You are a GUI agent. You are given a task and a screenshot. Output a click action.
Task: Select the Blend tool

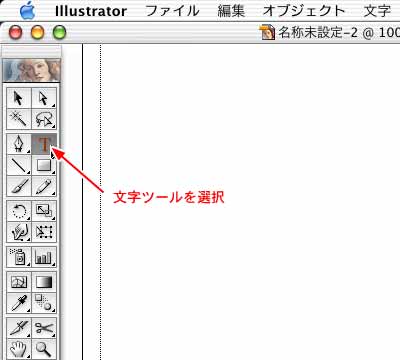[44, 303]
